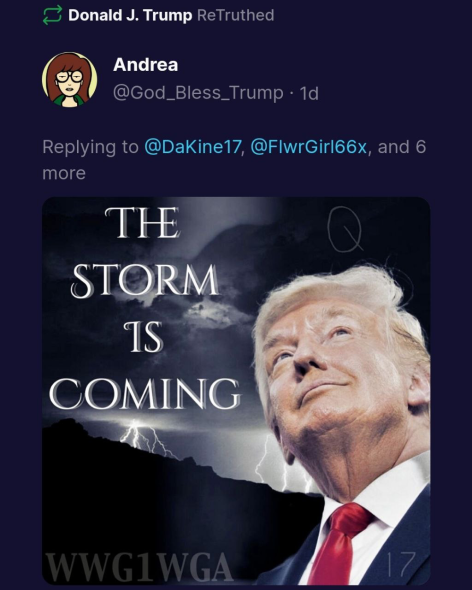Click the number 17 in the image corner

tap(401, 564)
